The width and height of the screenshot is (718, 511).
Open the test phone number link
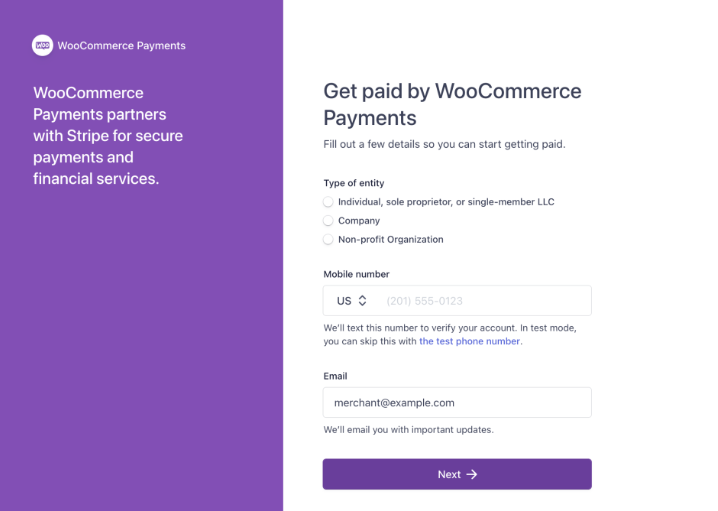click(469, 341)
